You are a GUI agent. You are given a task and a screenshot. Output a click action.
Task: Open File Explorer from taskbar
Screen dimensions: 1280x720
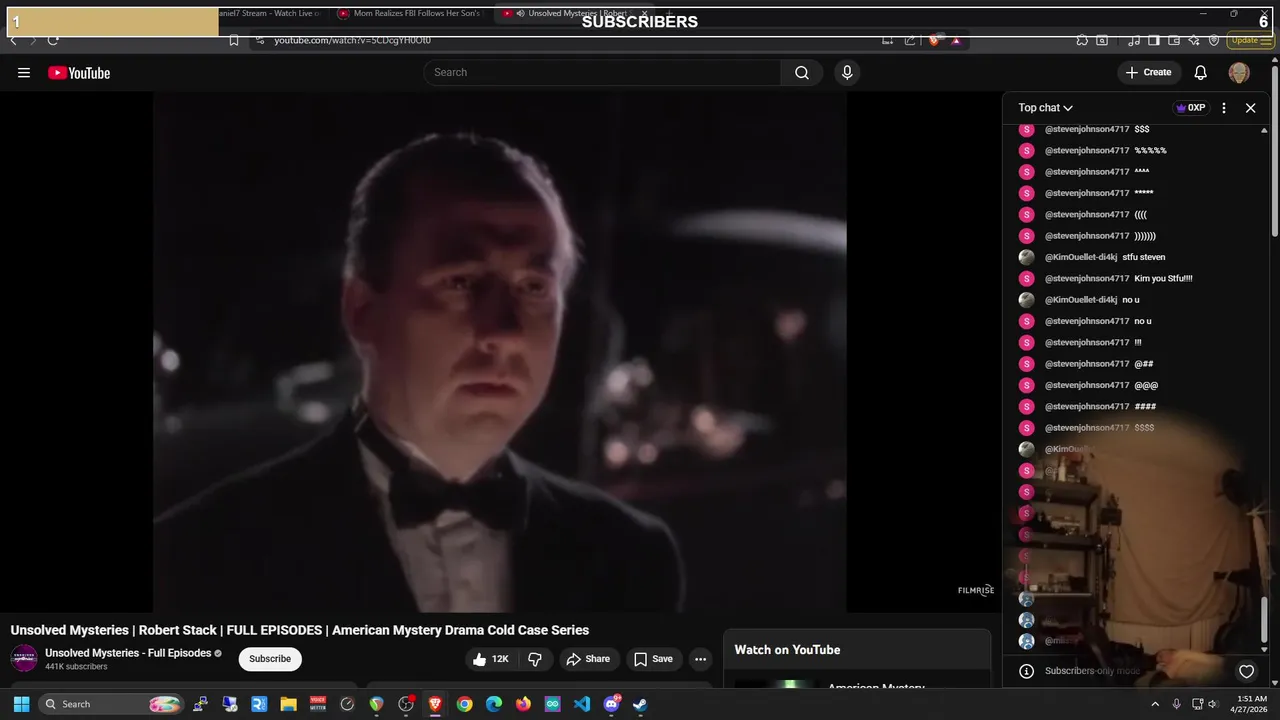[289, 704]
